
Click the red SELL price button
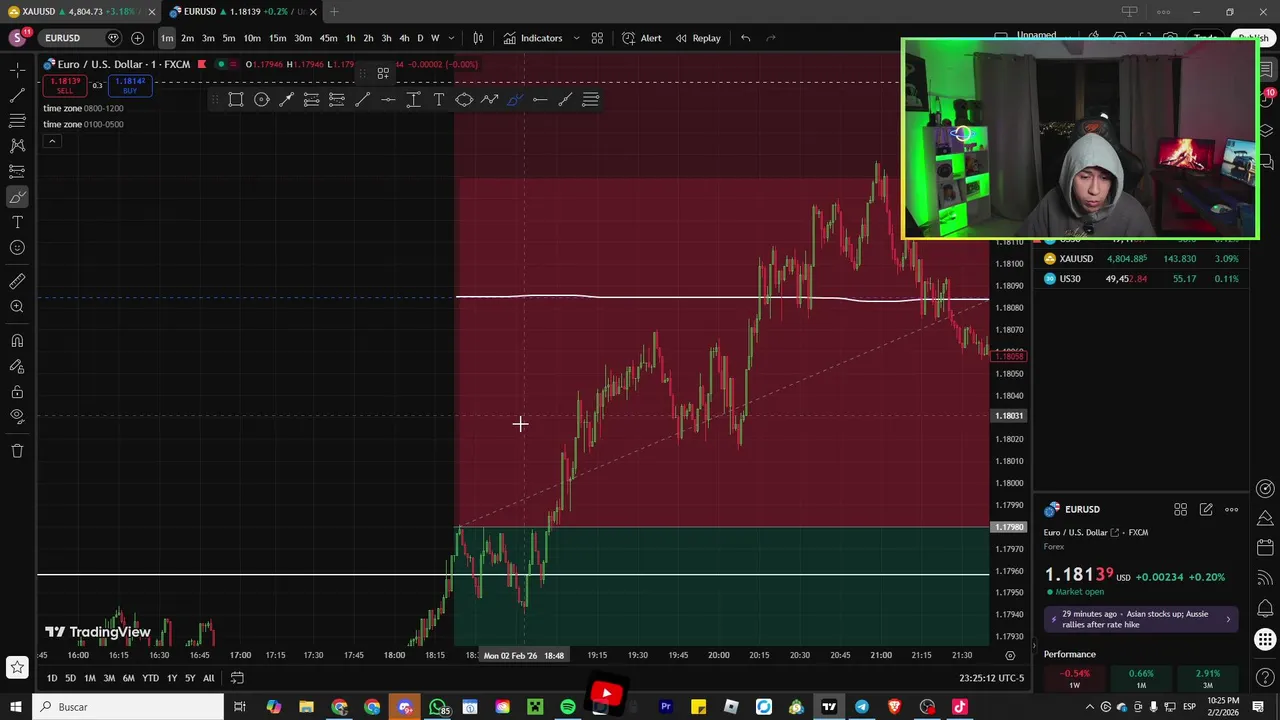pyautogui.click(x=65, y=86)
